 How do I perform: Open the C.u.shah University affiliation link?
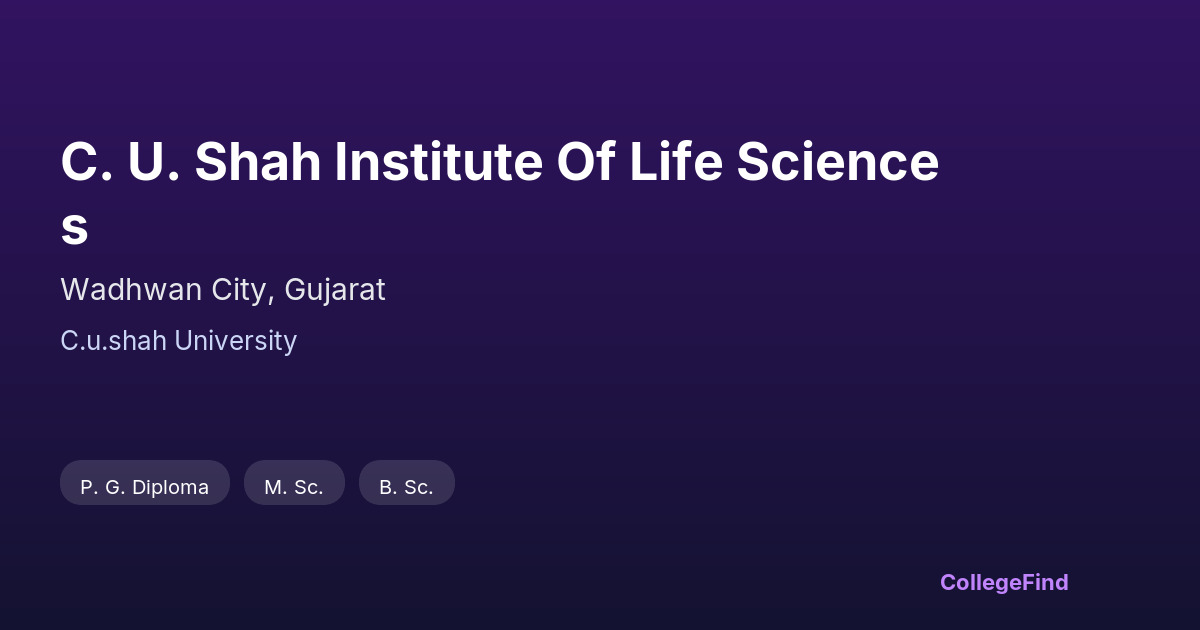pos(178,341)
